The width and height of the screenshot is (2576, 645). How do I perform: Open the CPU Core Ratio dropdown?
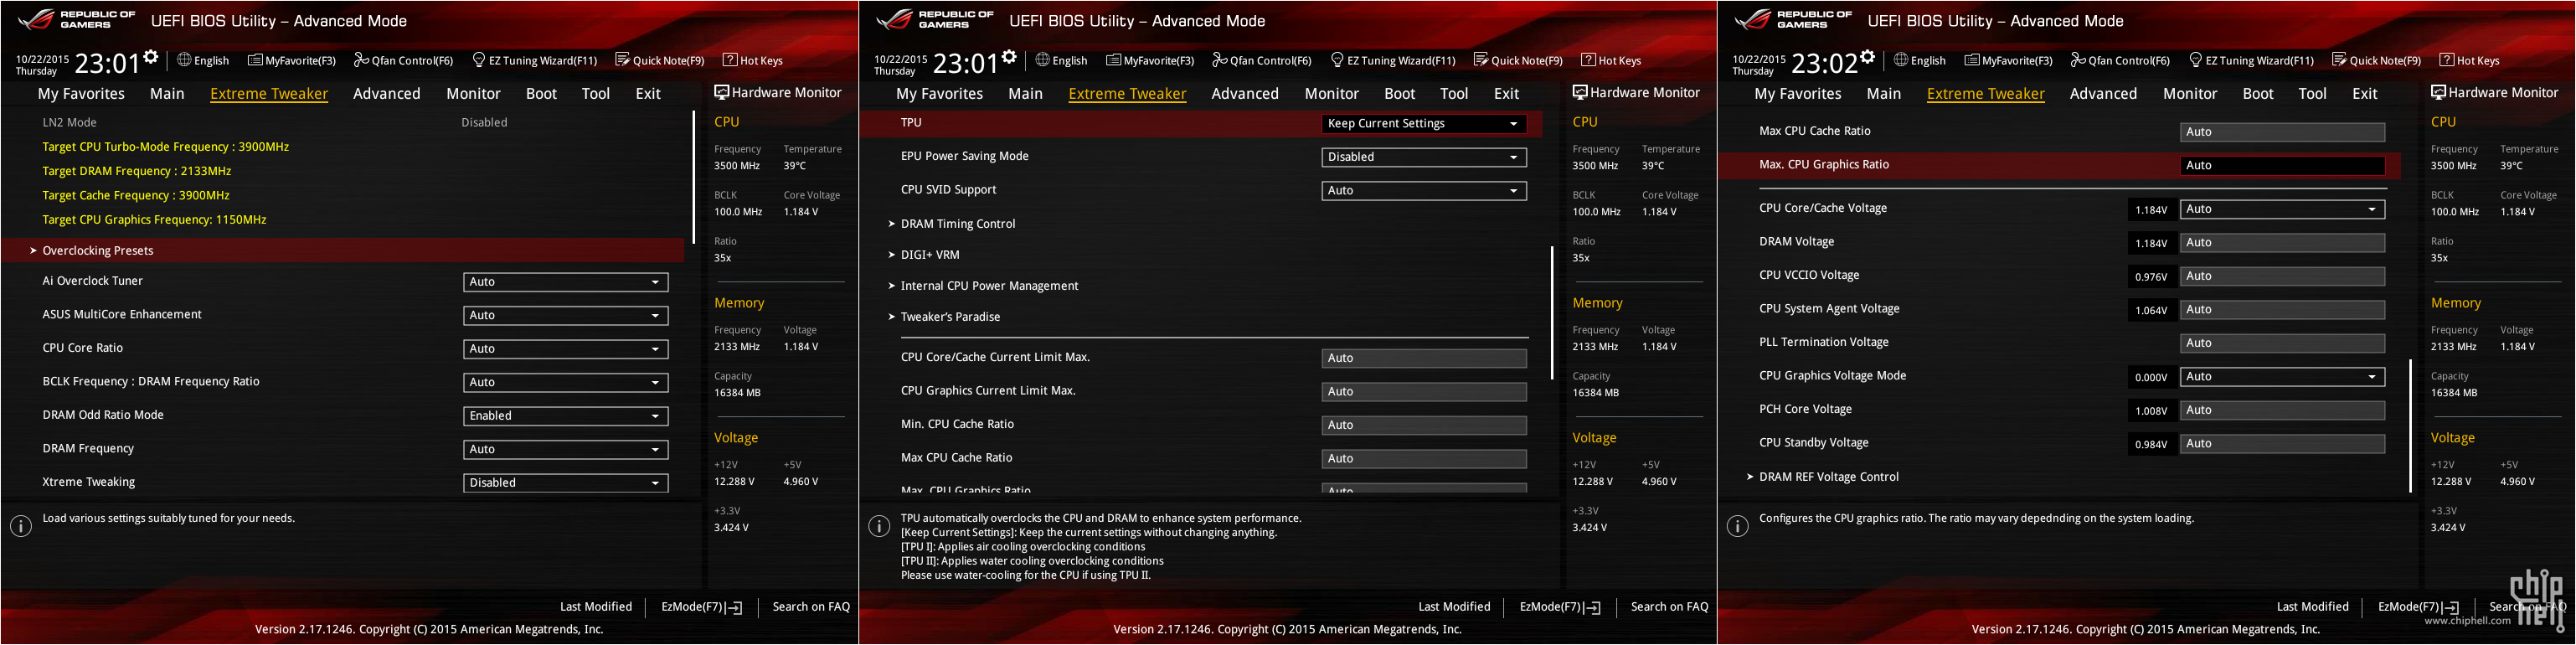tap(566, 349)
